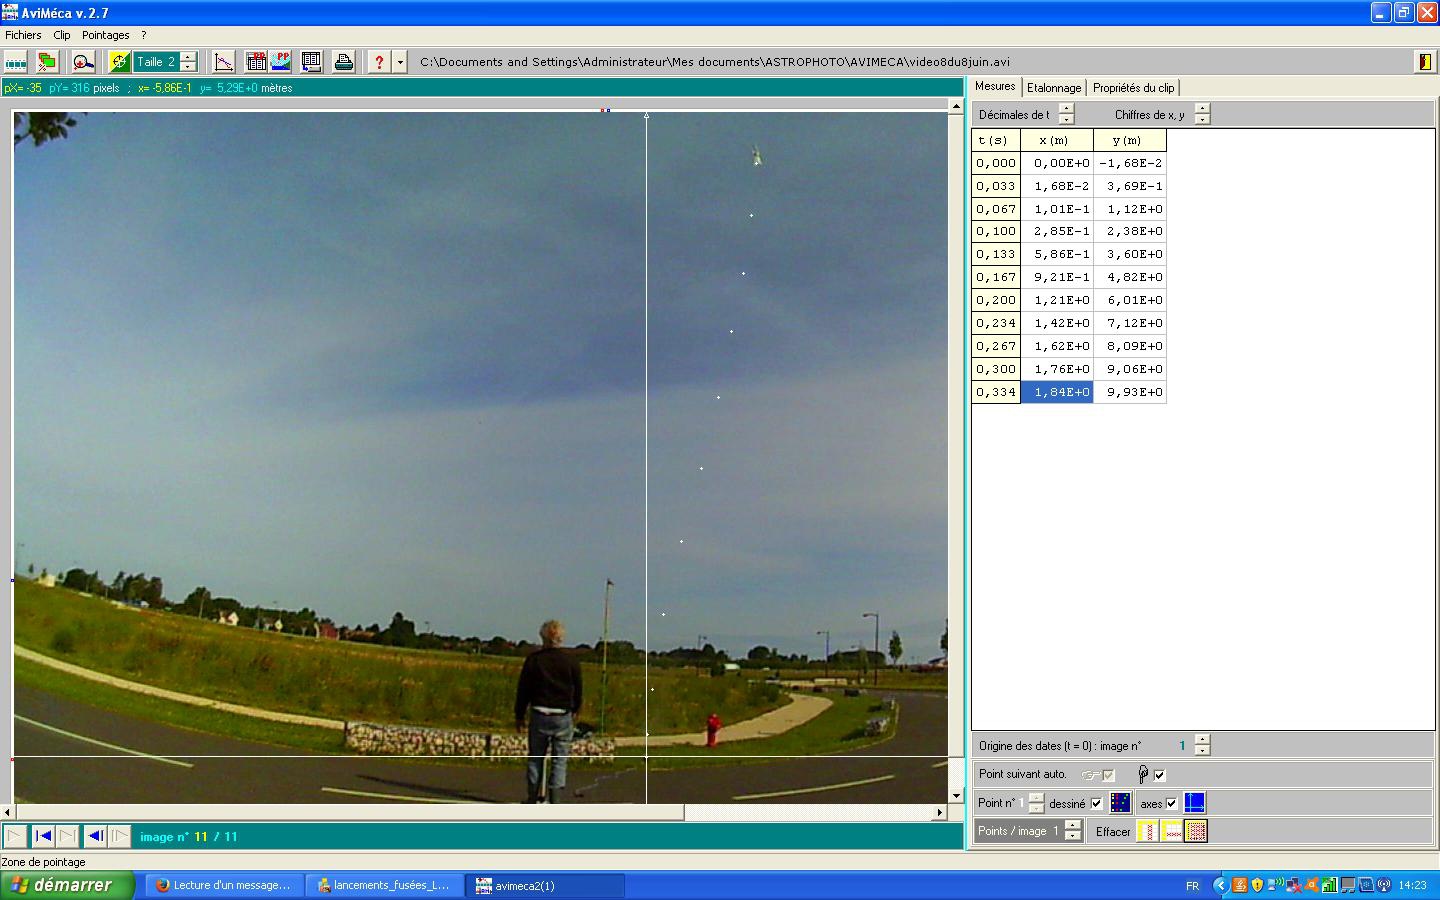Increase Chiffres de x, y value

[x=1202, y=109]
